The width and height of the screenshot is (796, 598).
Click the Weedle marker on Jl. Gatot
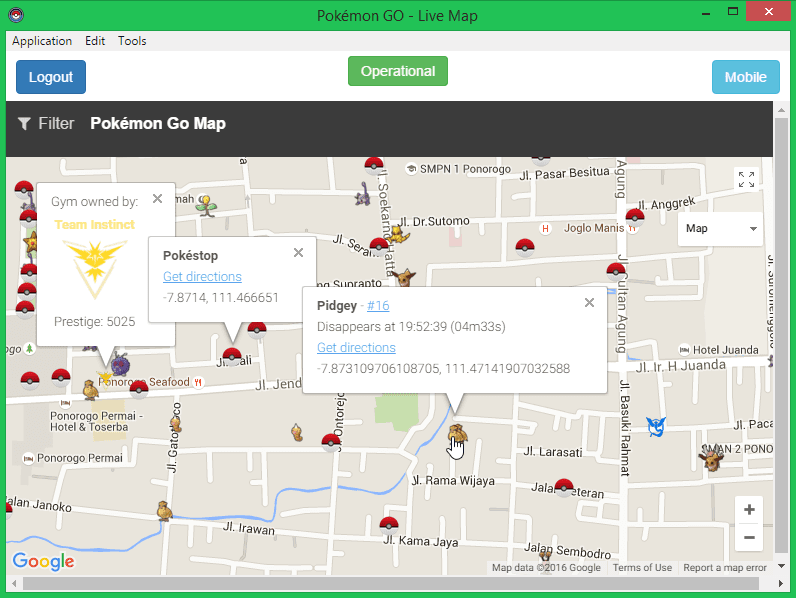tap(176, 424)
